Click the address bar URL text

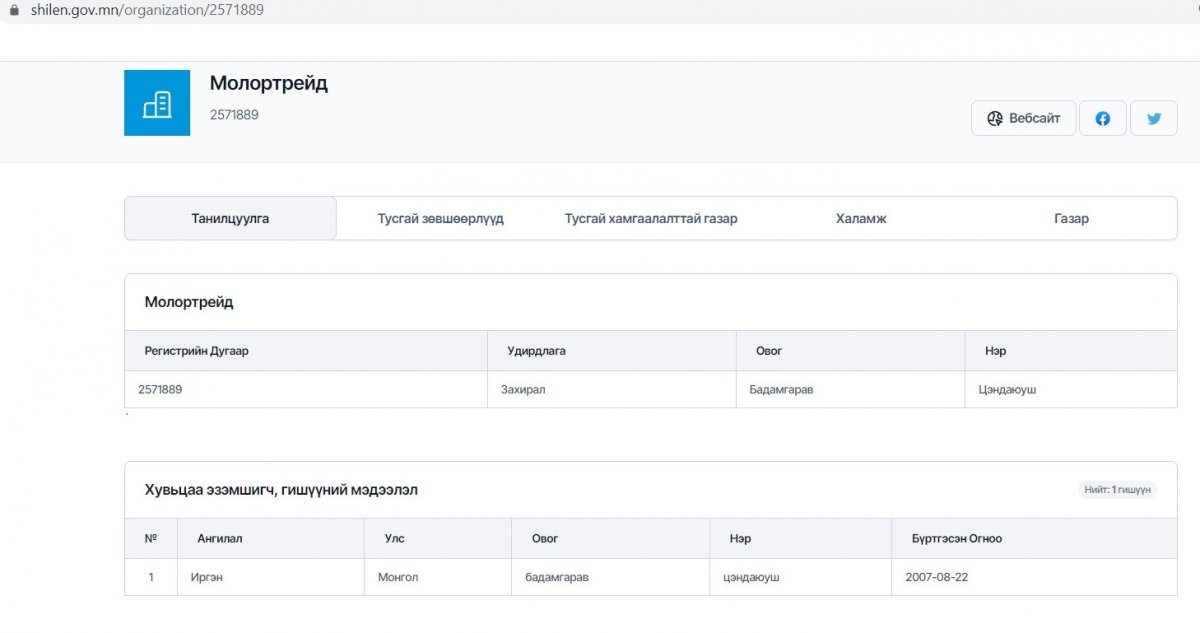(147, 10)
